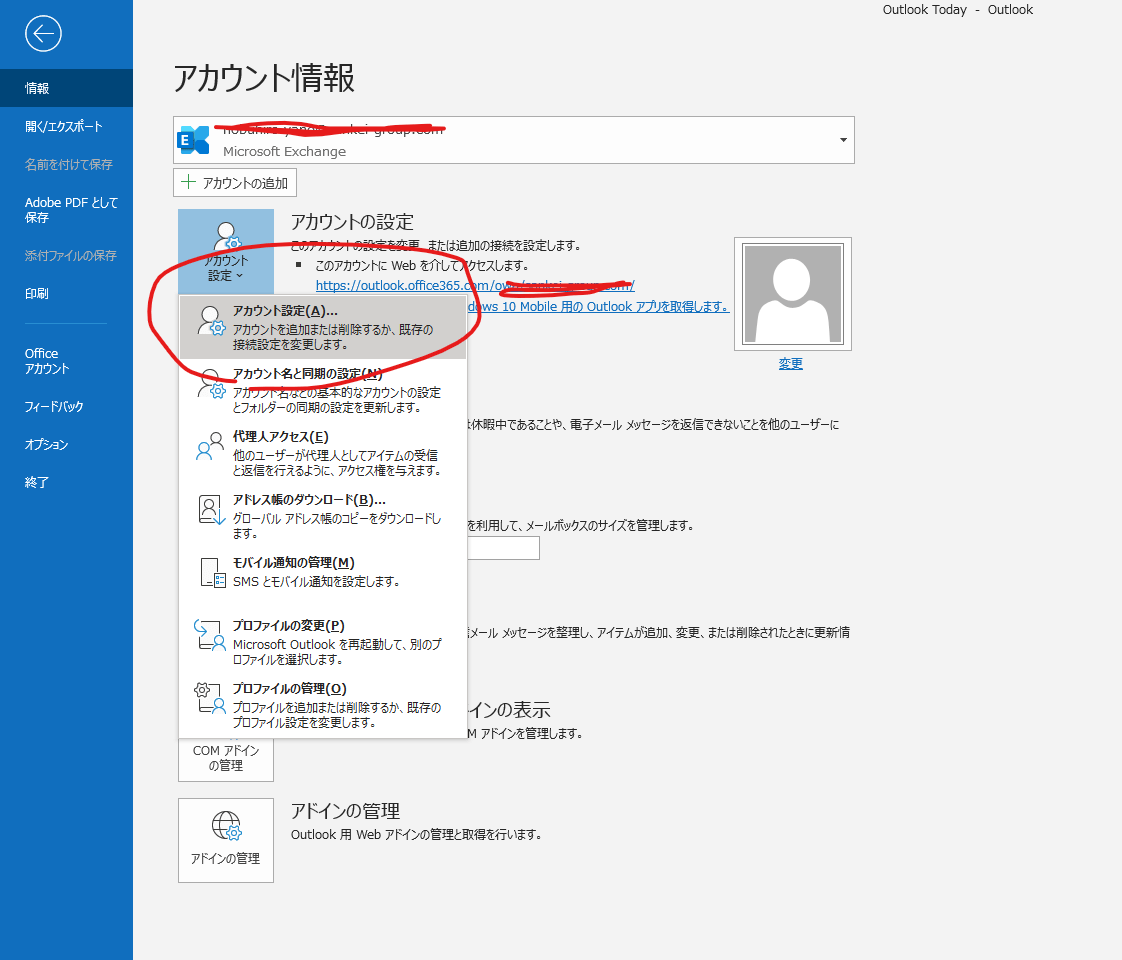Click the プロファイルの管理 gear icon
Viewport: 1122px width, 960px height.
click(210, 698)
